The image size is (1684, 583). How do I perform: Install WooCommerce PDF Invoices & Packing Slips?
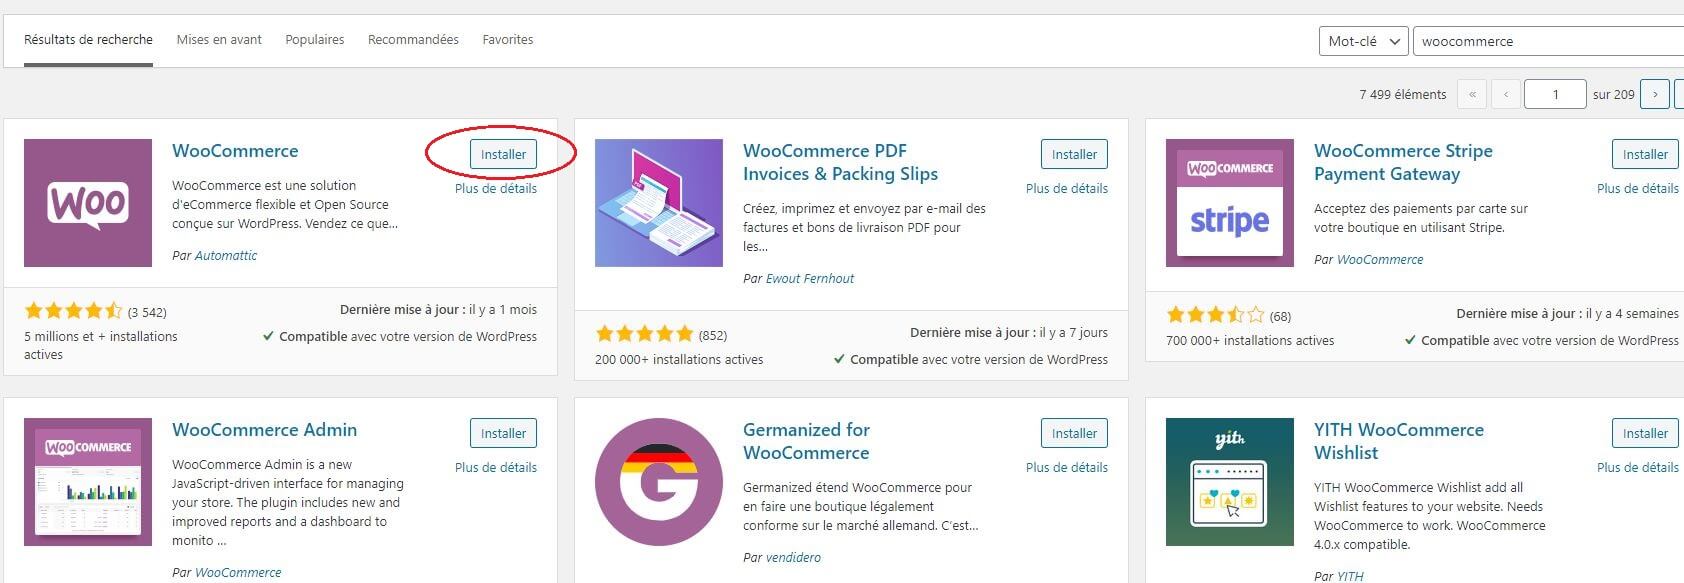[x=1074, y=154]
